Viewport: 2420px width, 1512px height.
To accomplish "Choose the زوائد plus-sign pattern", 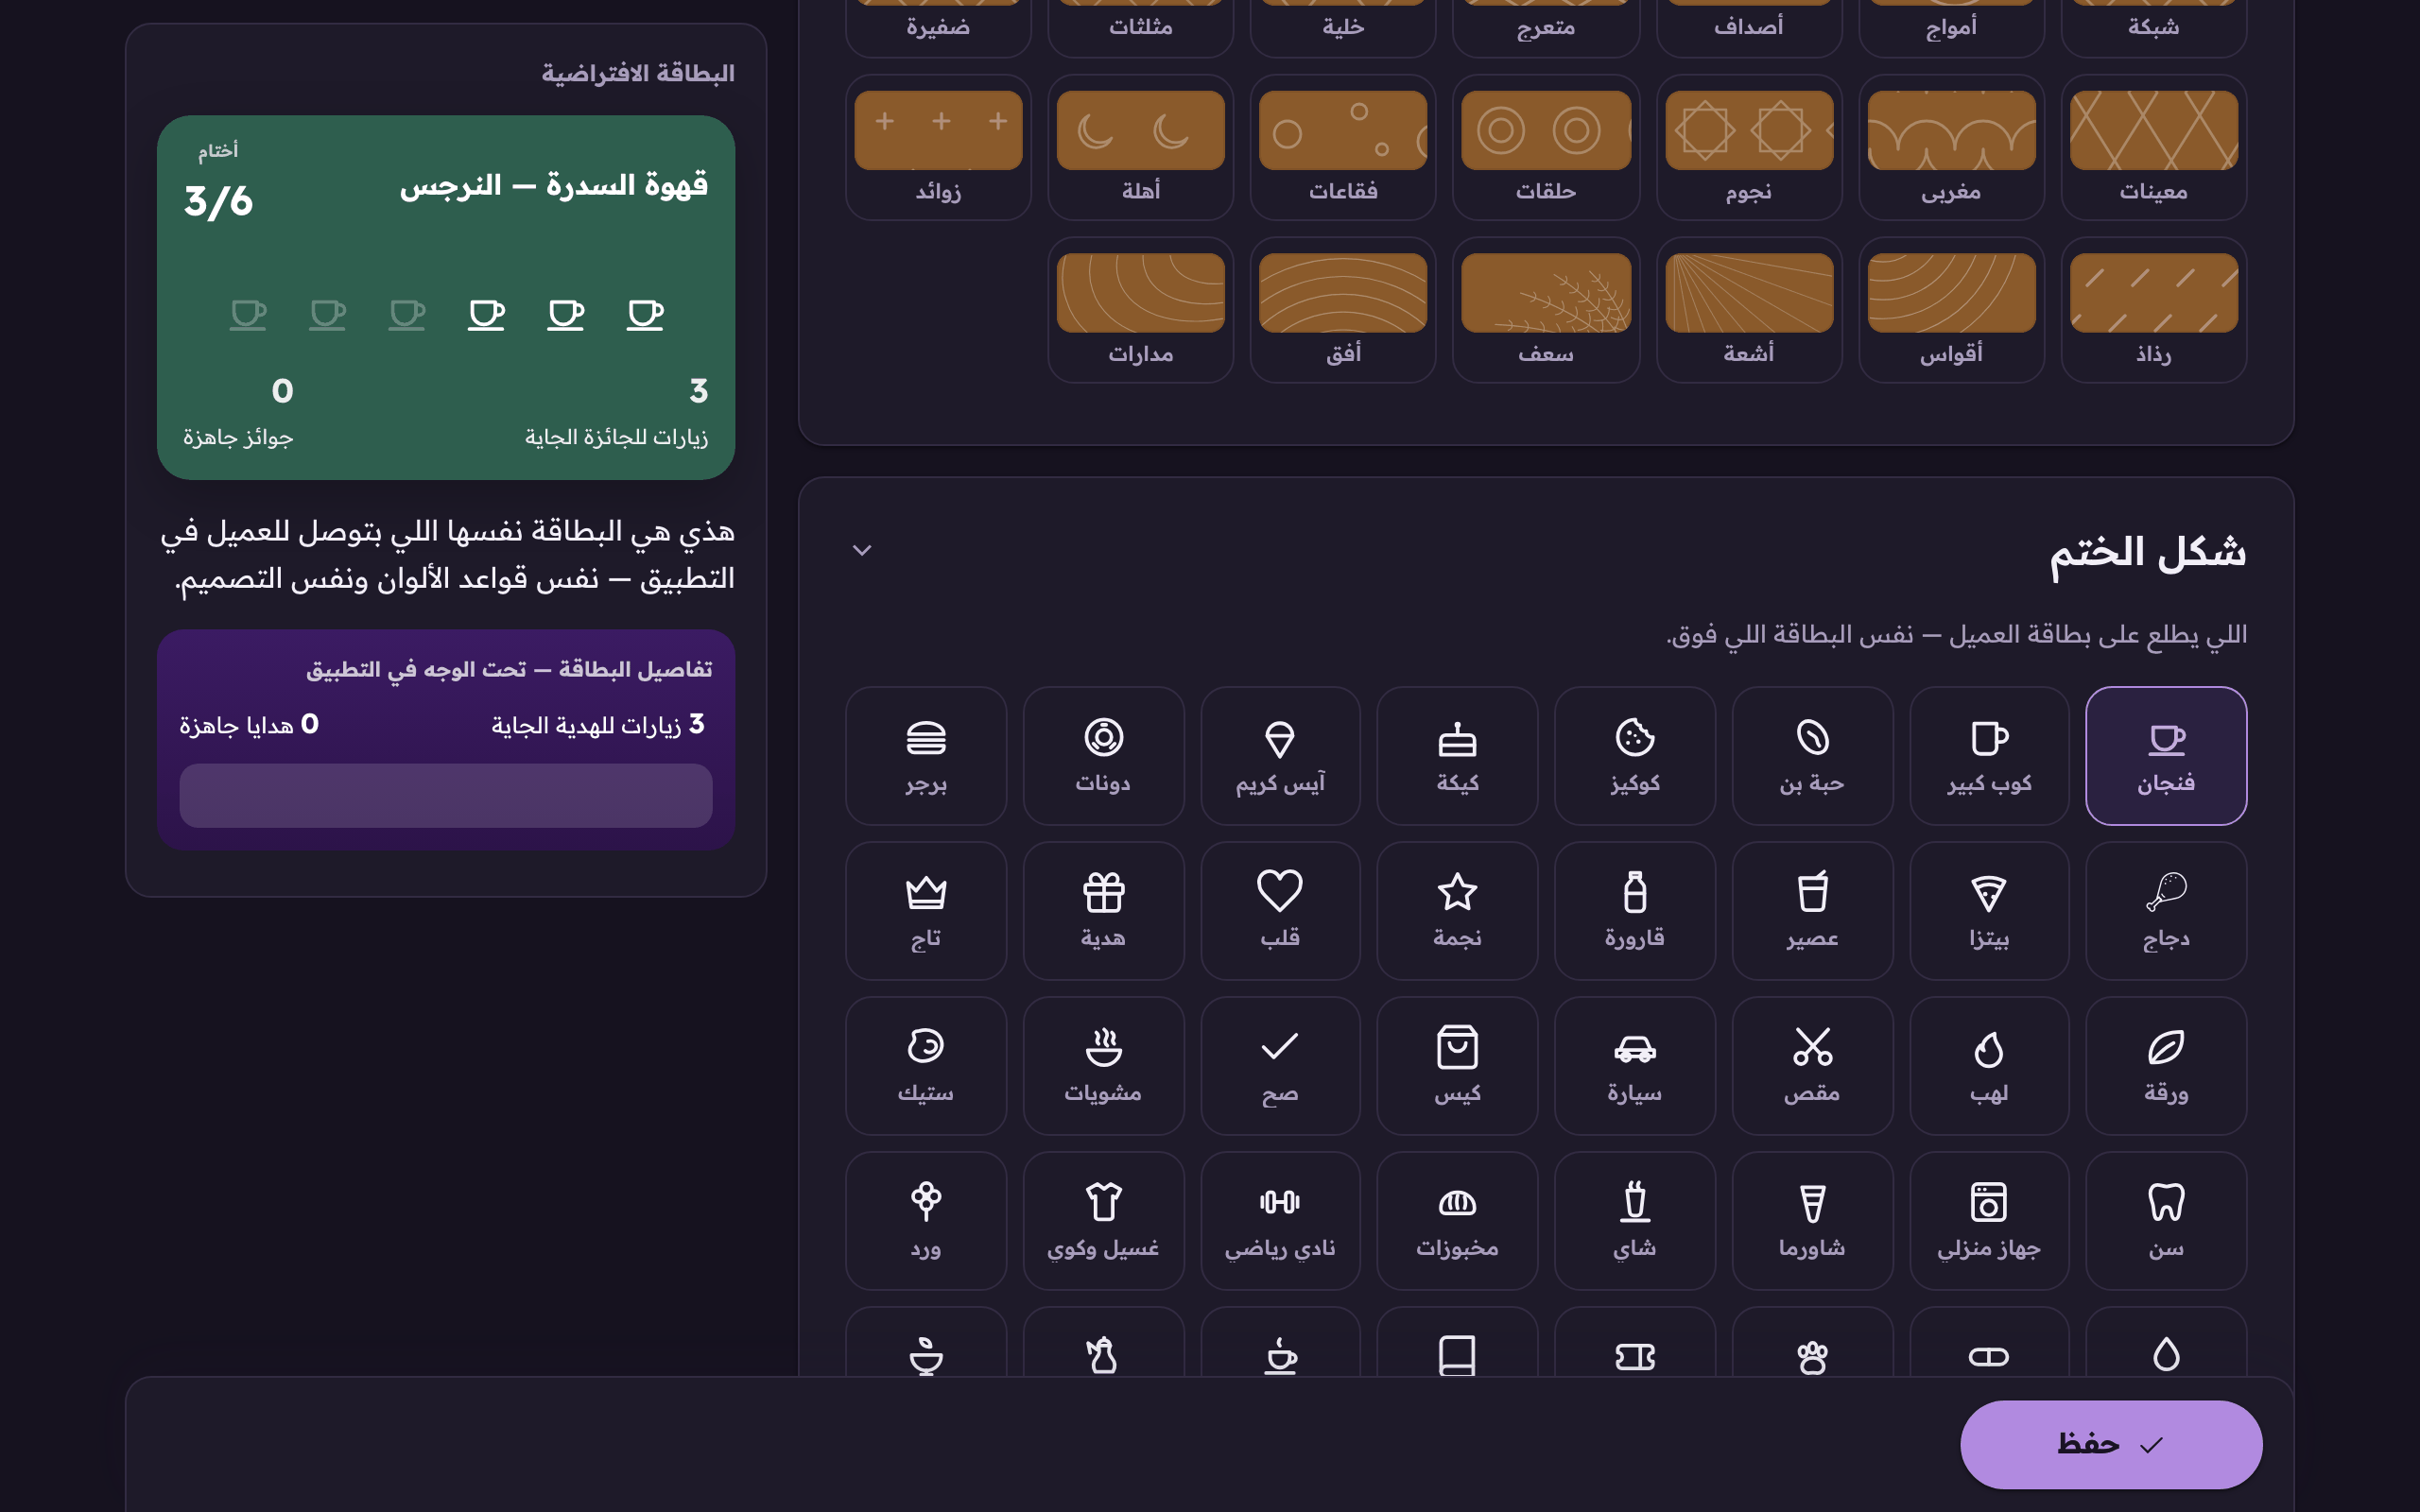I will (x=938, y=147).
